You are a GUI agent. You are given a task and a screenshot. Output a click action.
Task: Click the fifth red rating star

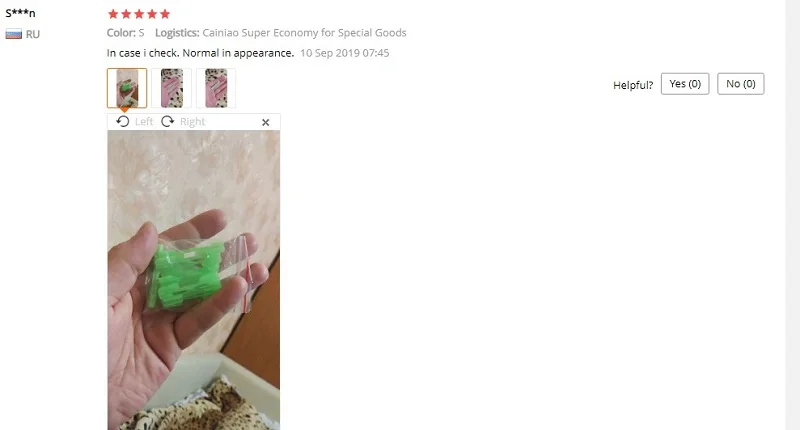(x=165, y=14)
